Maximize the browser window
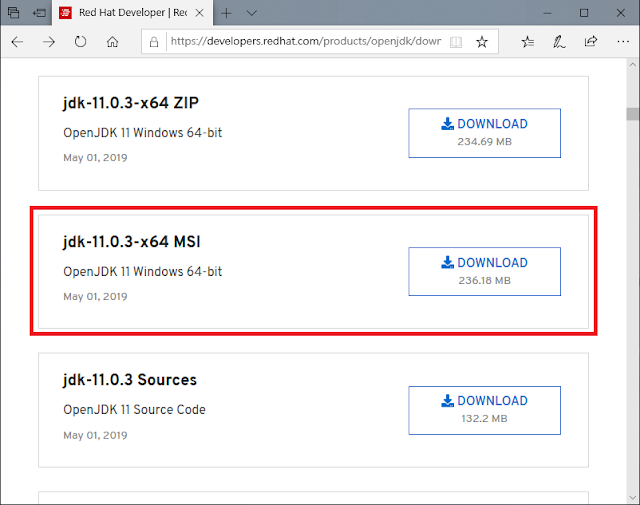 (584, 13)
